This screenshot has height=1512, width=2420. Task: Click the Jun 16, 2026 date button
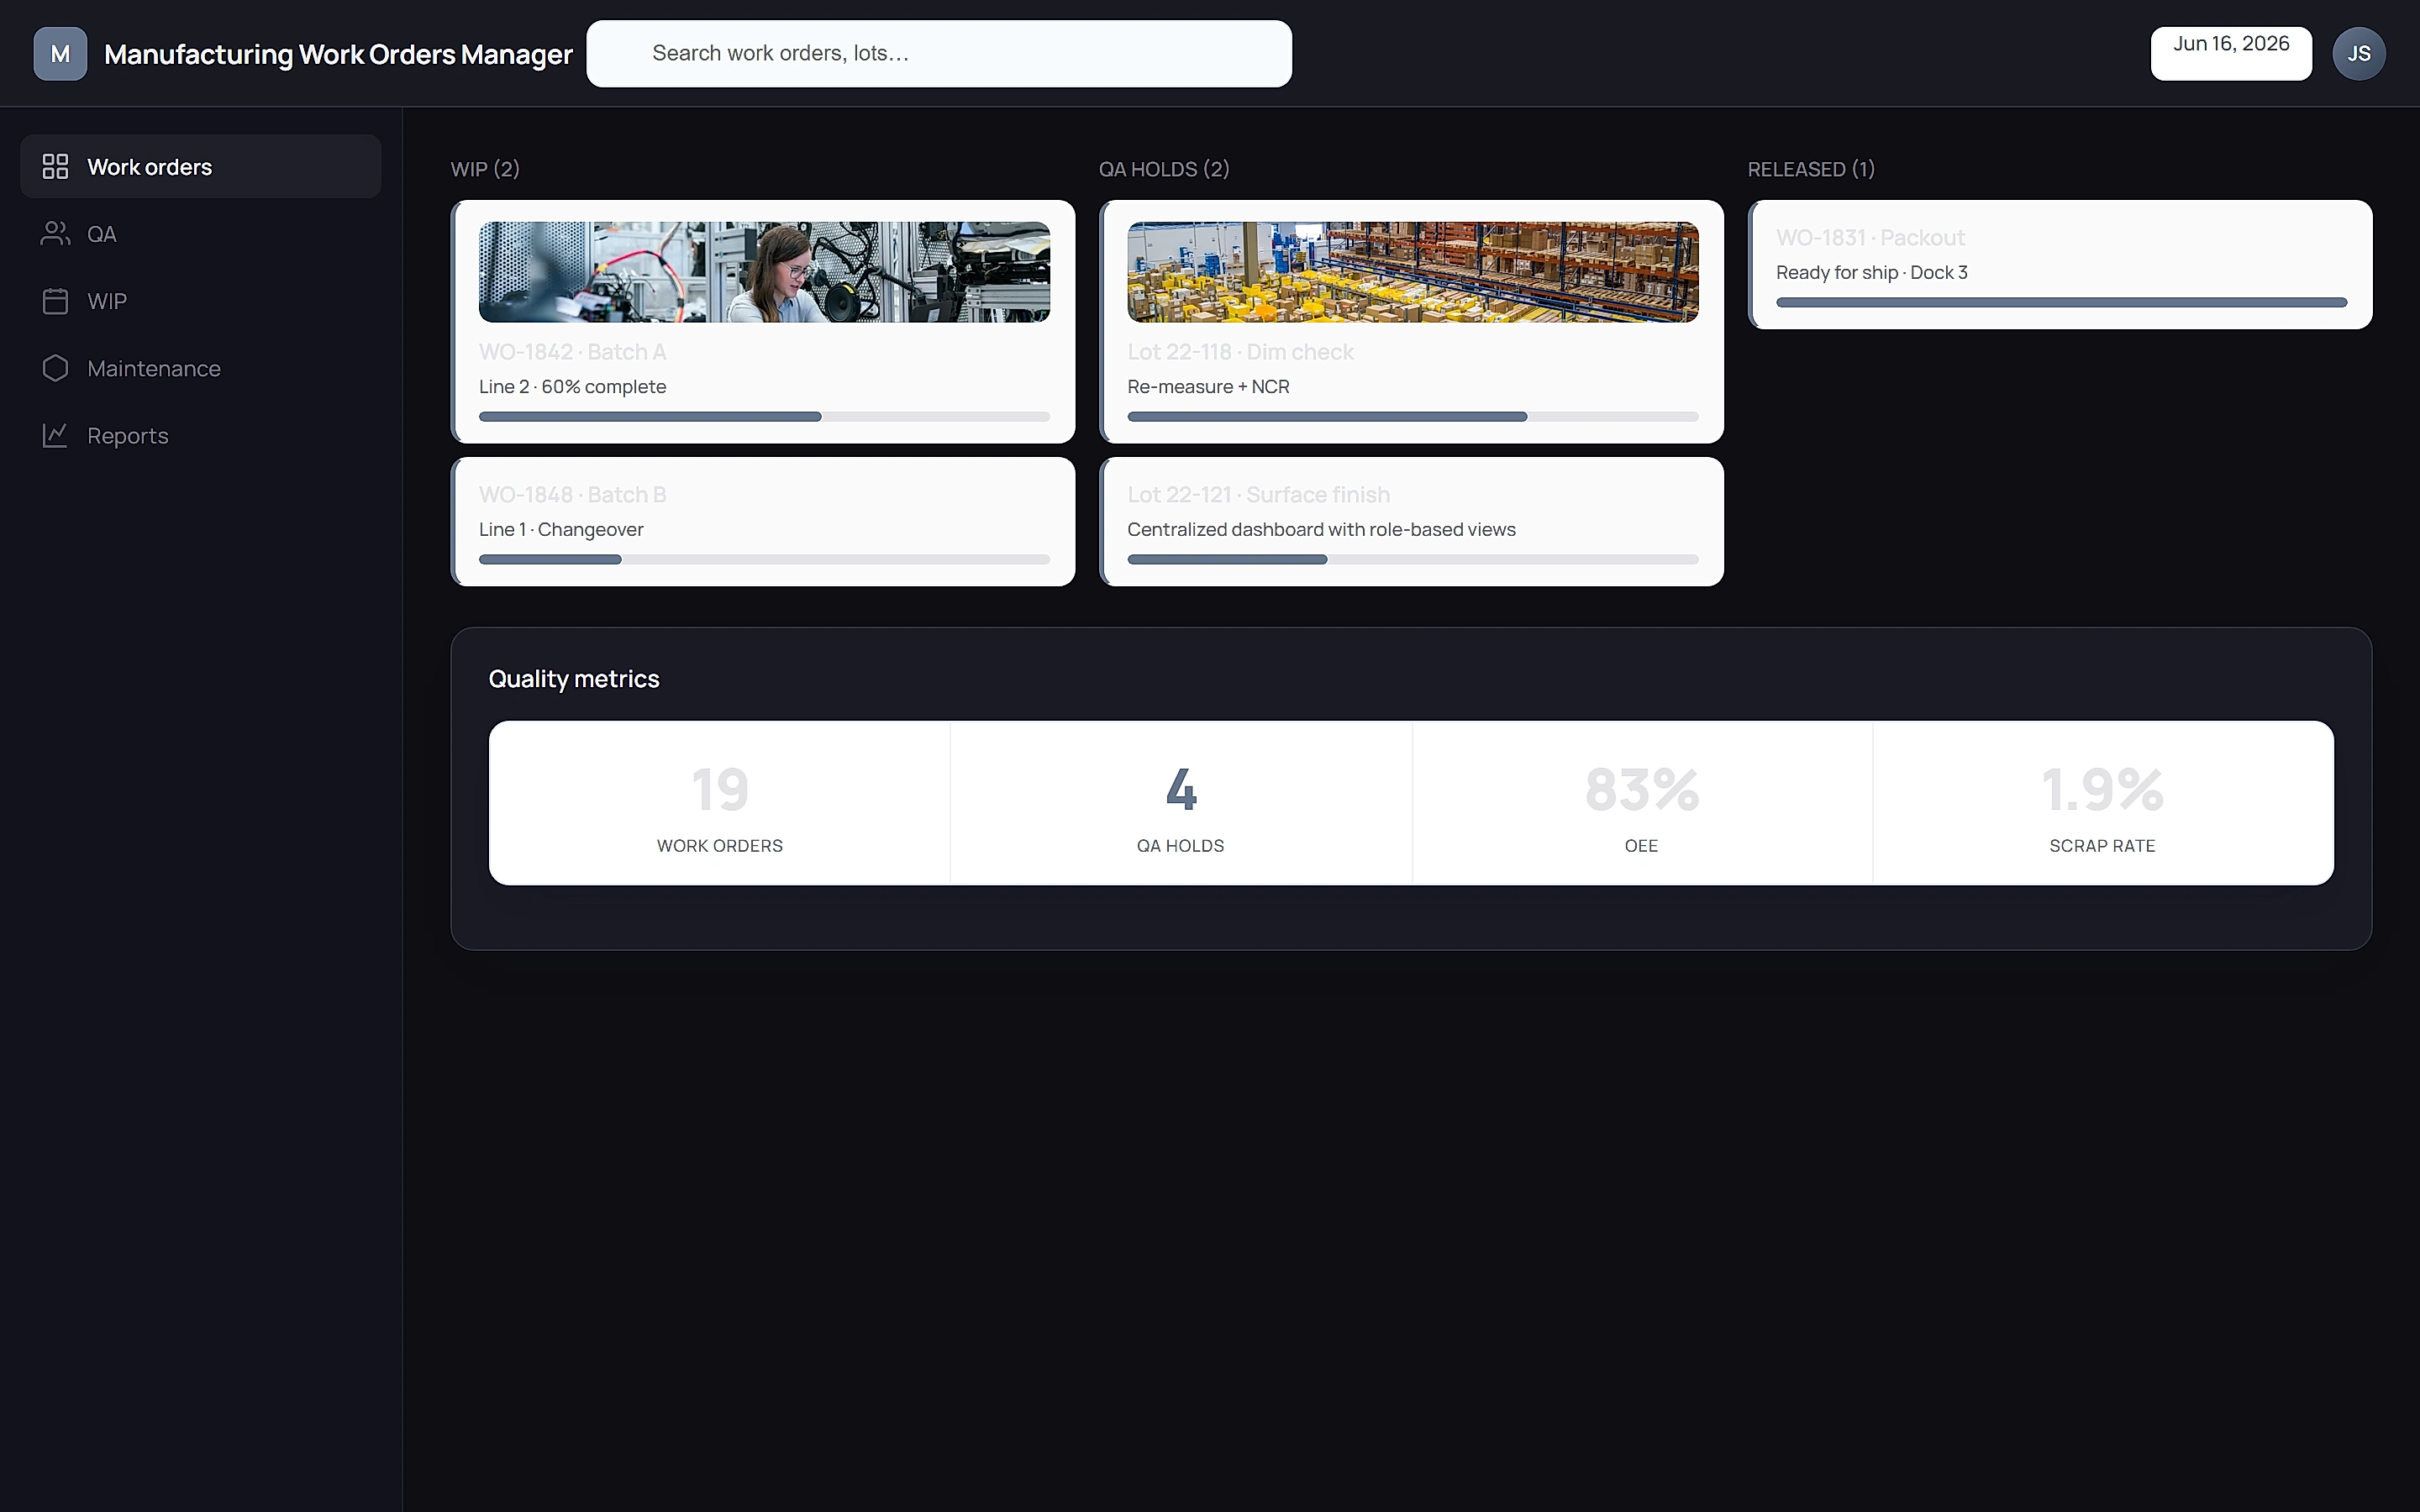2231,54
